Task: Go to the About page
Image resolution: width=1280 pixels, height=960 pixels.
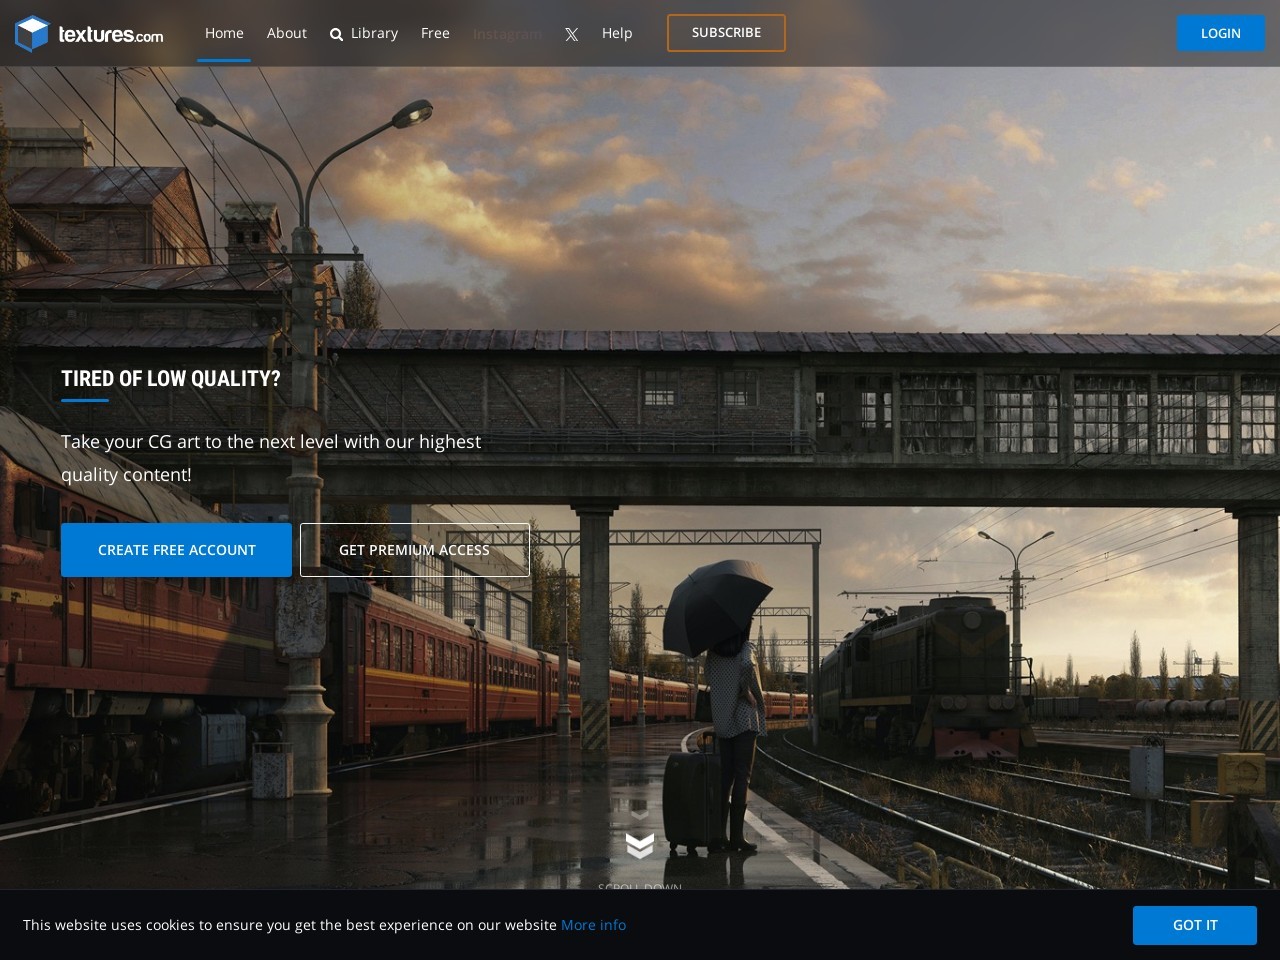Action: click(x=286, y=33)
